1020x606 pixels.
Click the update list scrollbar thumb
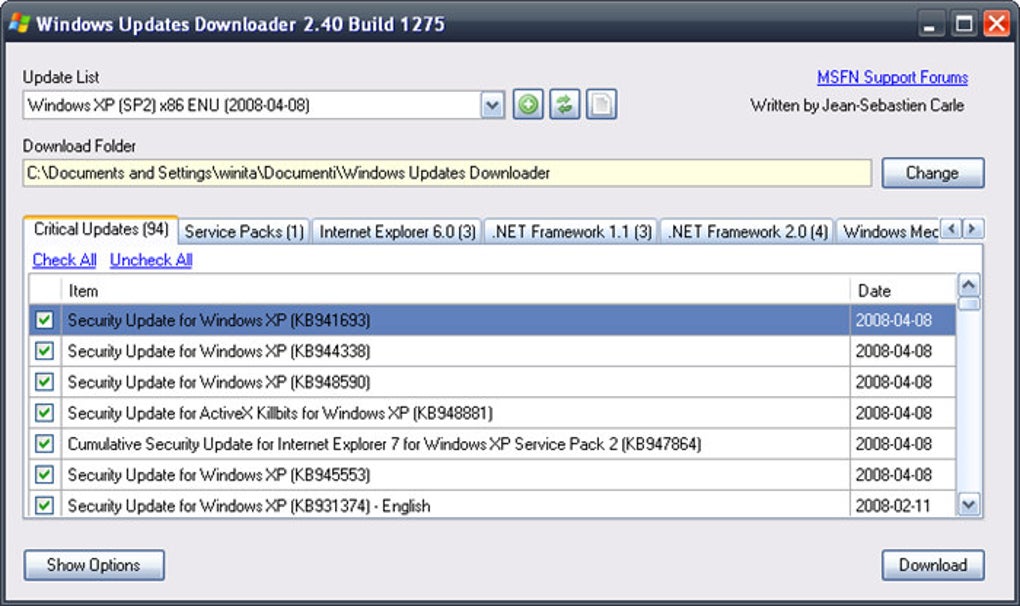969,304
